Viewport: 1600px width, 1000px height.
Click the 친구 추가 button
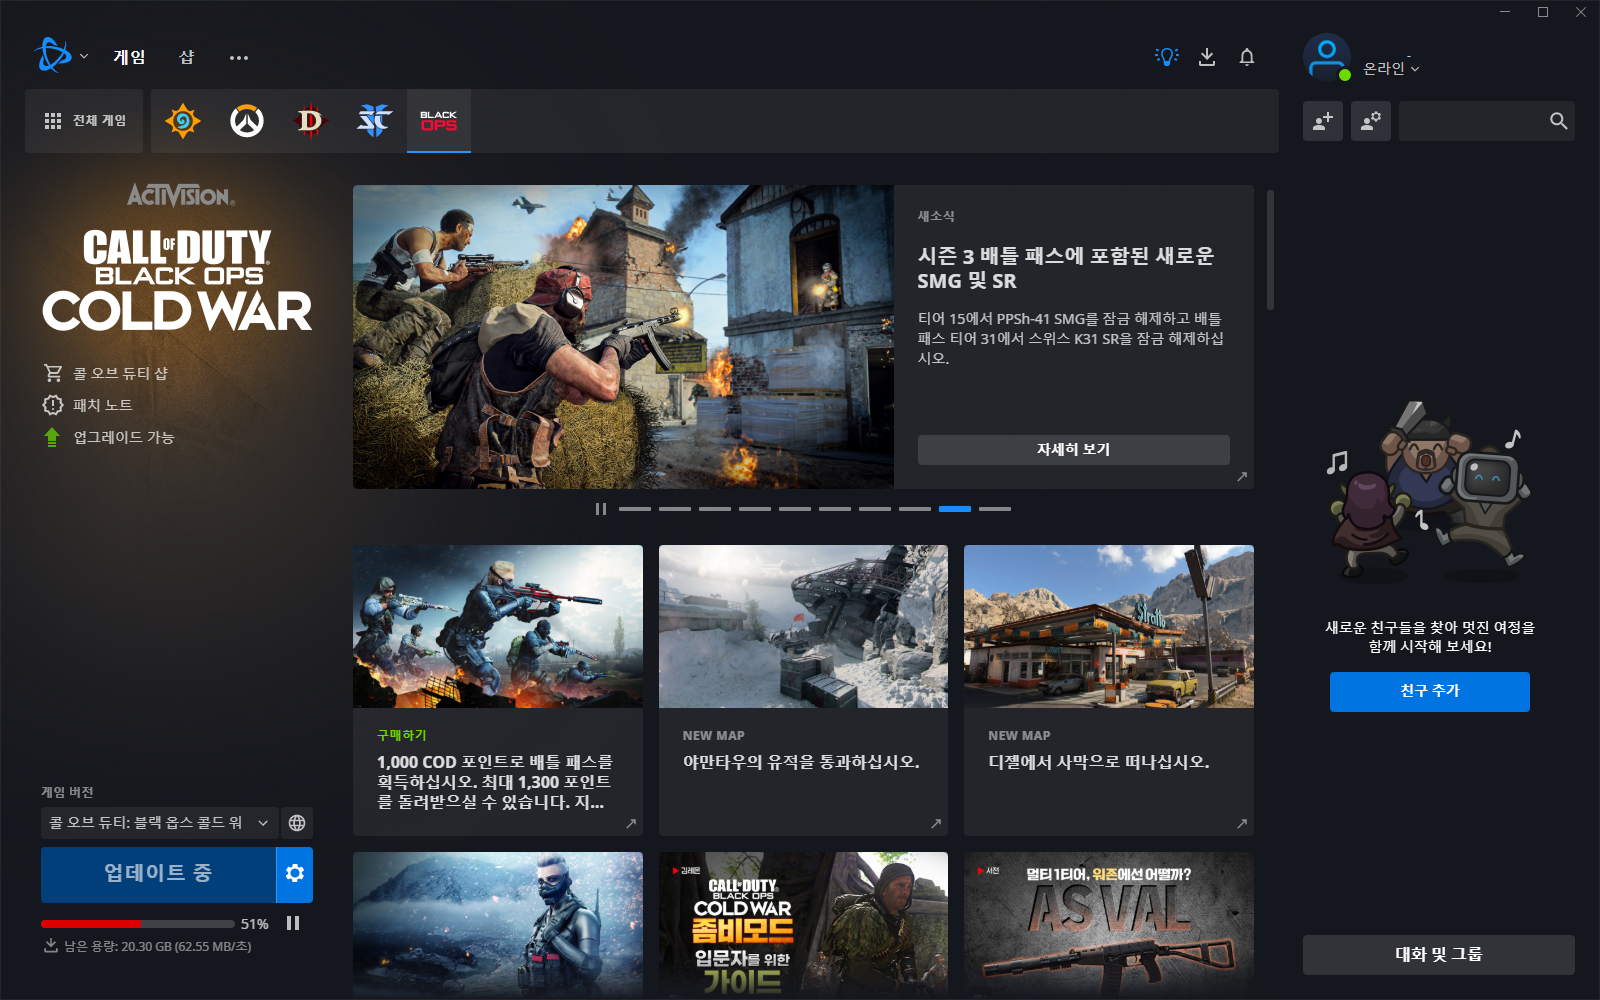pos(1430,692)
